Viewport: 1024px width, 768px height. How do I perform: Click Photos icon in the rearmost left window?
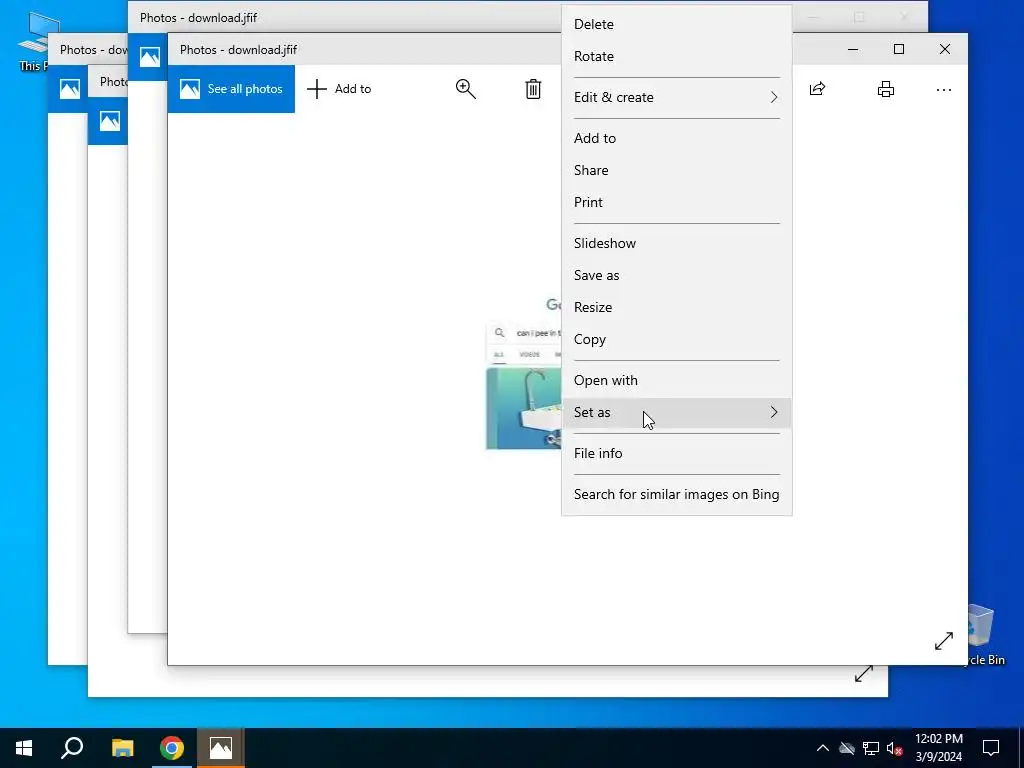[70, 89]
